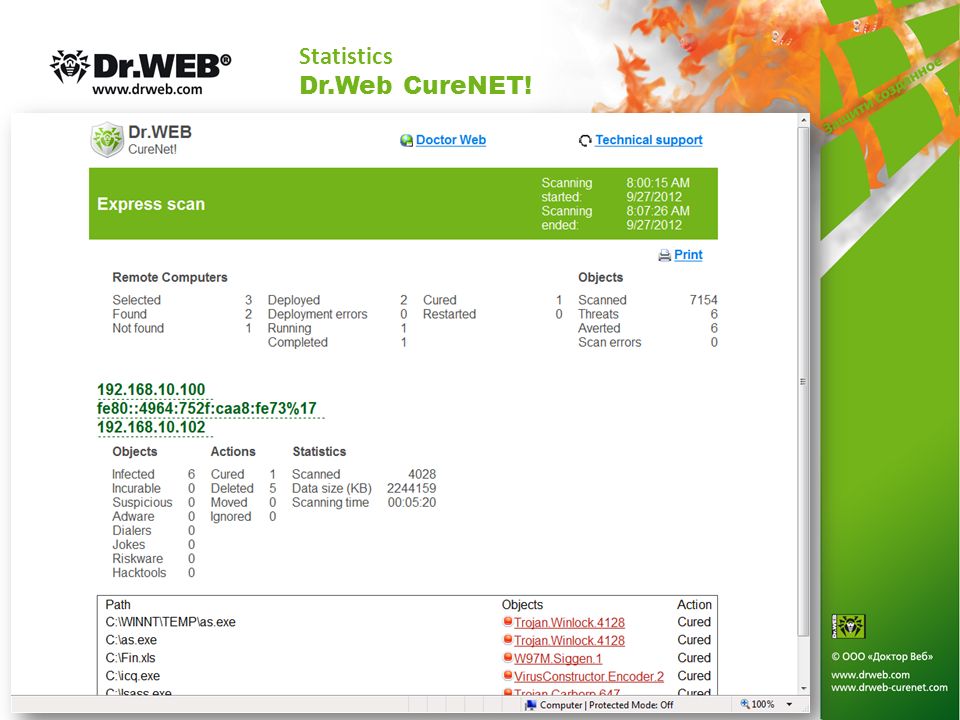Click red threat icon beside VirusConstructor.Encoder.2
This screenshot has width=960, height=720.
[x=508, y=675]
